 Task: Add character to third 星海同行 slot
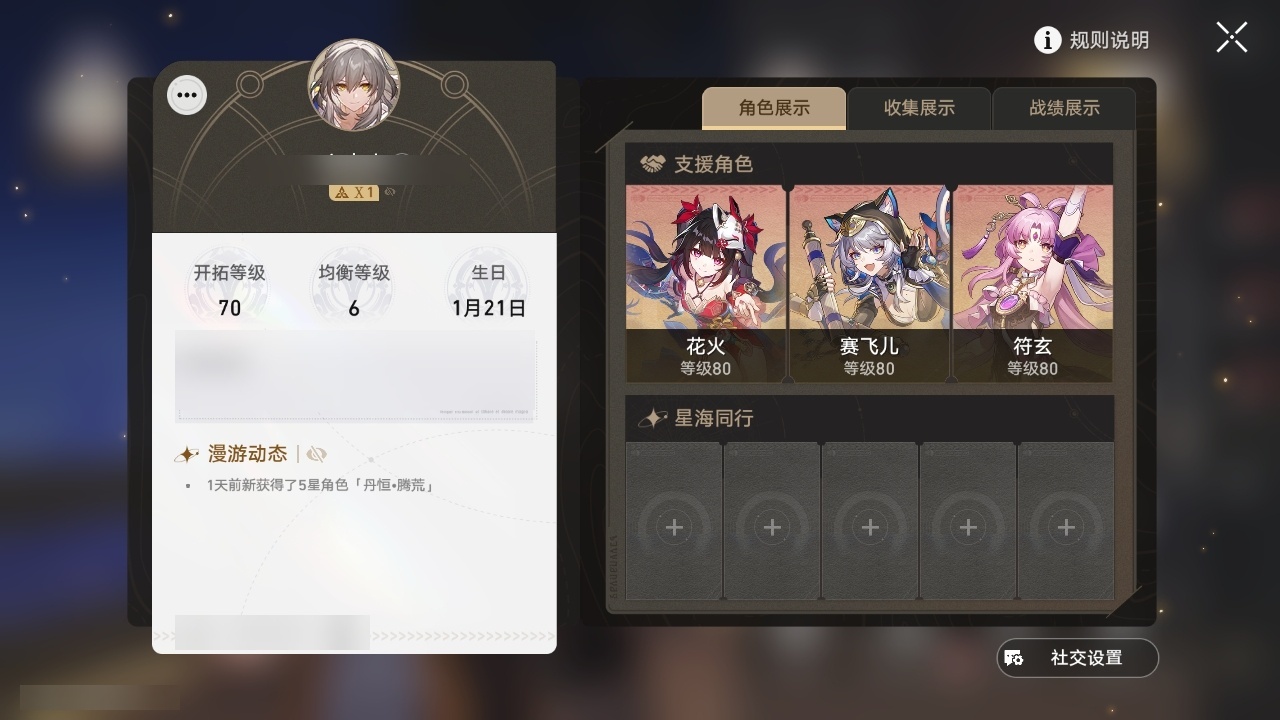click(870, 521)
